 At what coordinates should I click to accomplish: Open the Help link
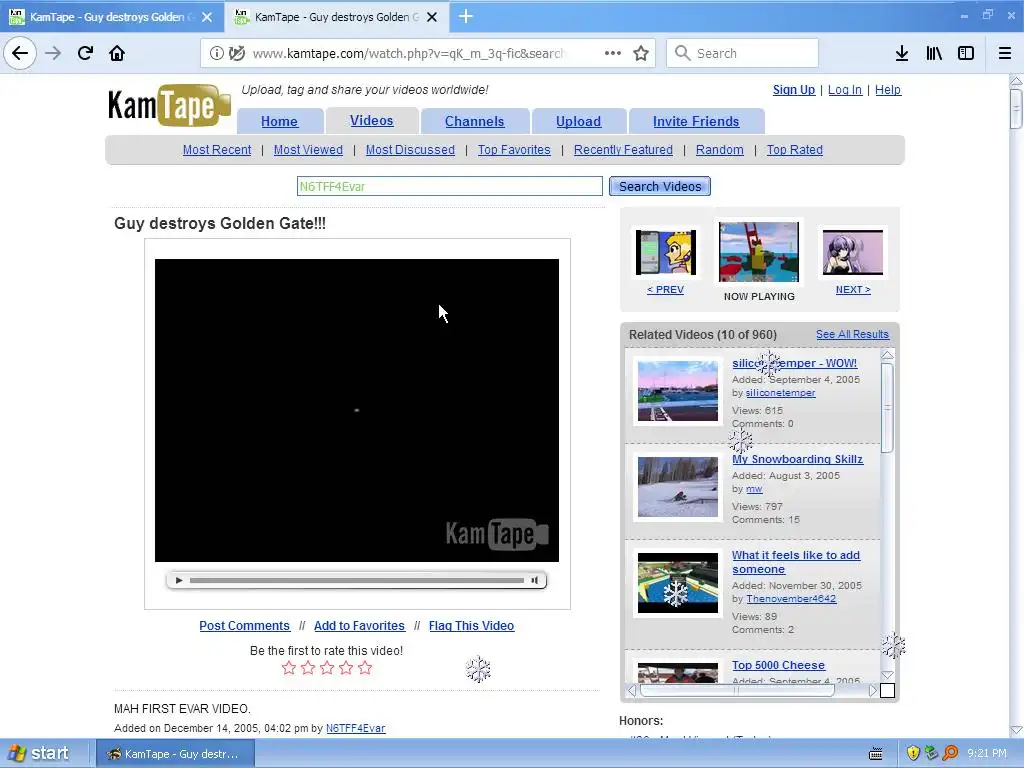coord(888,89)
